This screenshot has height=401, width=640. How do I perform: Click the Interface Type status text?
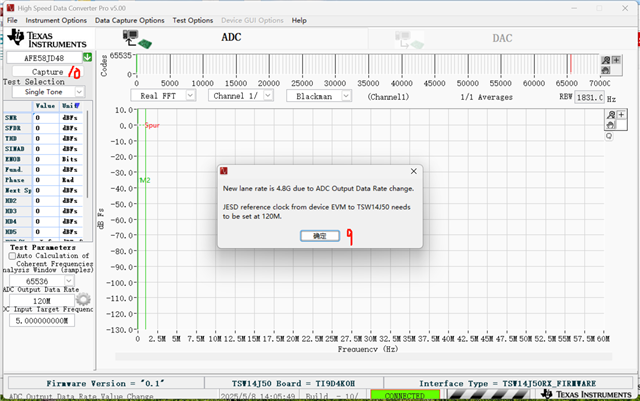click(507, 383)
